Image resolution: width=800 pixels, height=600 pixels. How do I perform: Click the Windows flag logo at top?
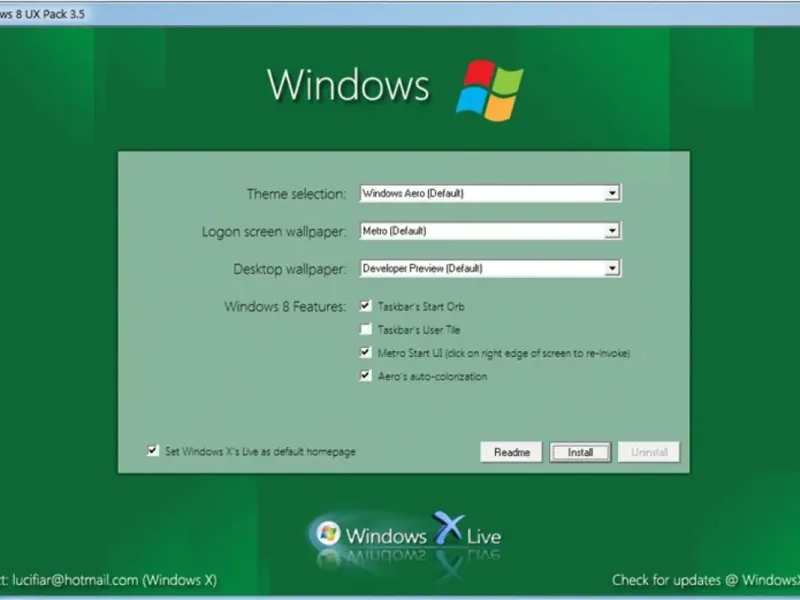point(489,91)
